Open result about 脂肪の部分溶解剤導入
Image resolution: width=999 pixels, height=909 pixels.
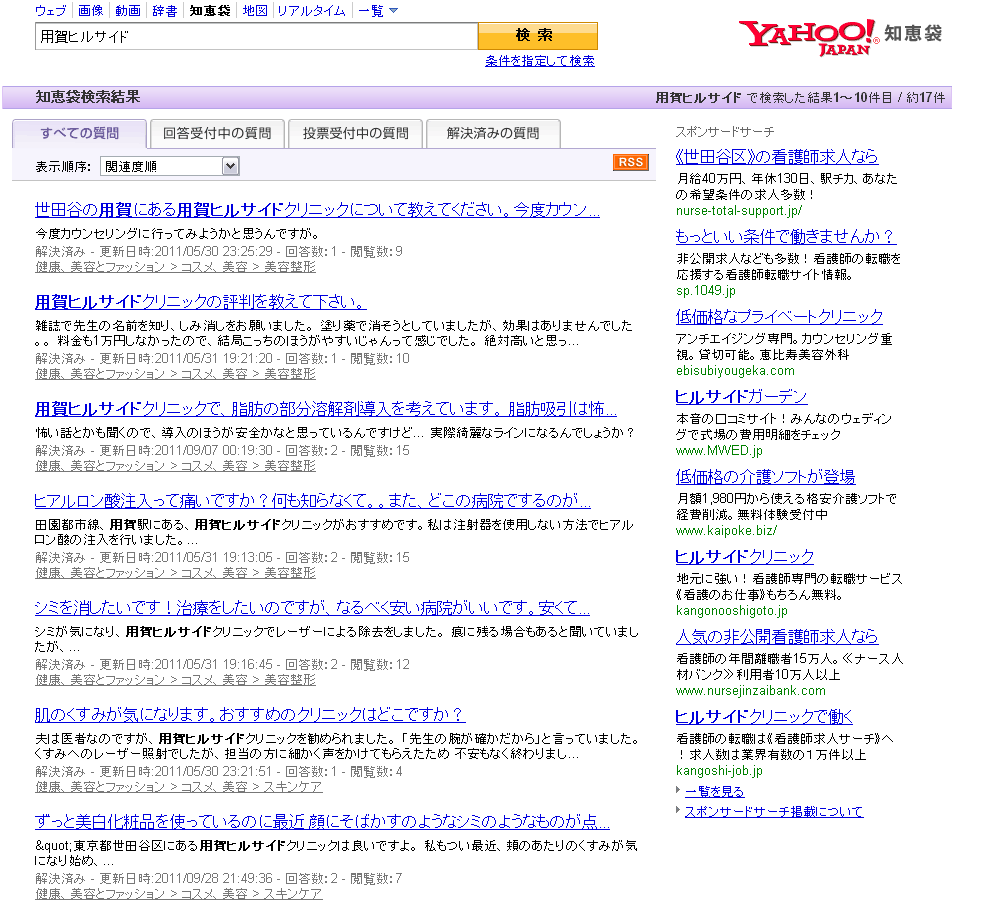326,408
